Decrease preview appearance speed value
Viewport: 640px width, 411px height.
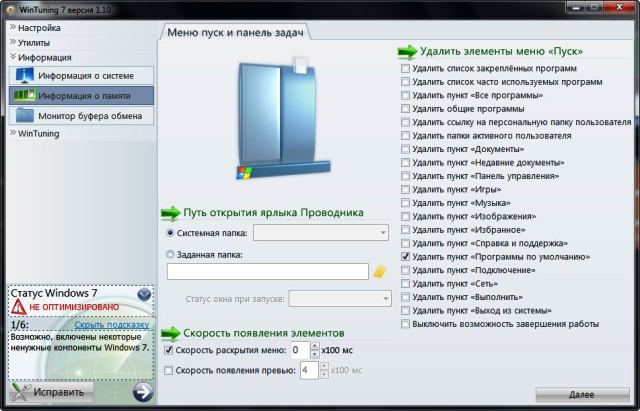tap(324, 375)
